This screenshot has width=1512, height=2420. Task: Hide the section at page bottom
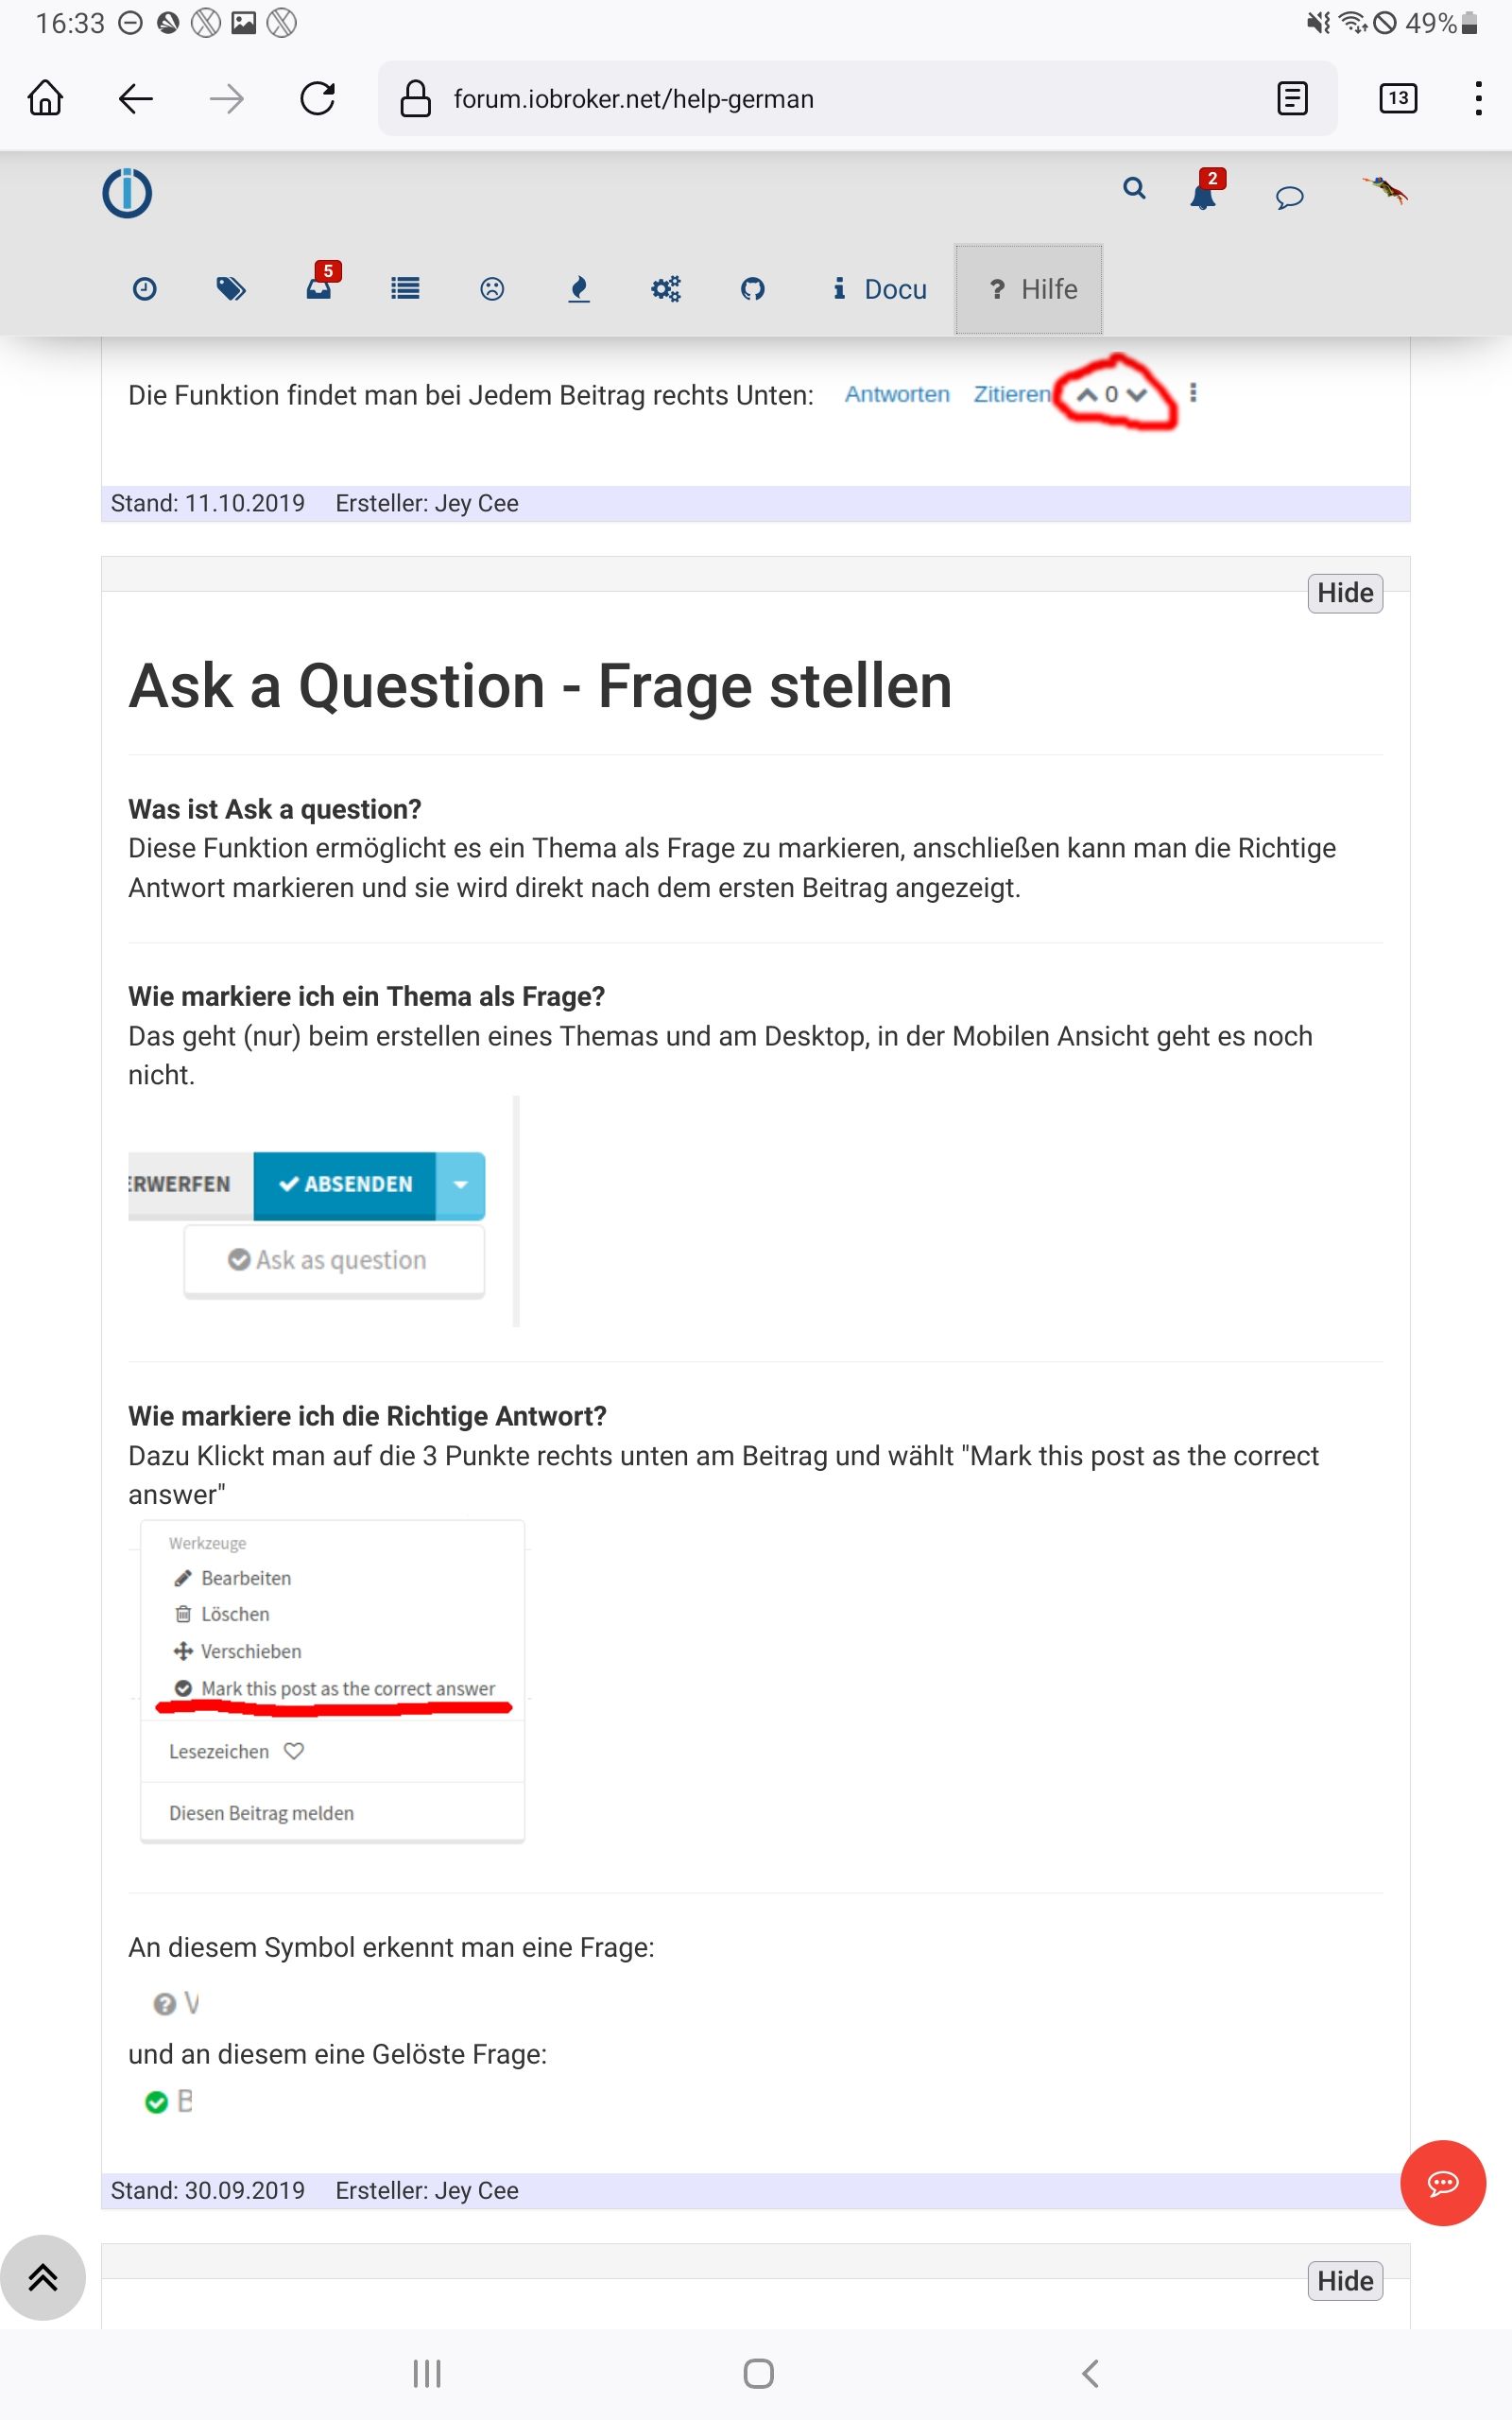1344,2281
